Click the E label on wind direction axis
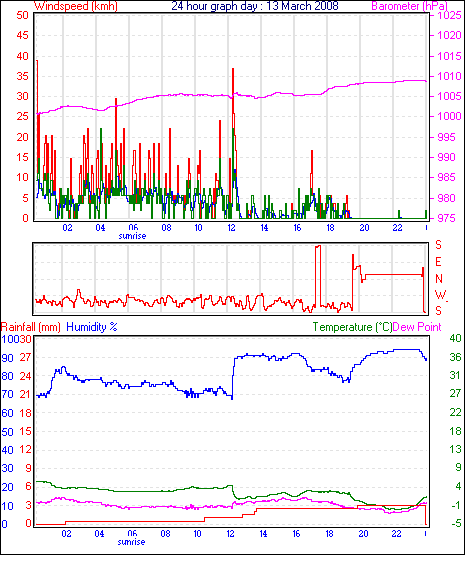466x563 pixels. (x=438, y=262)
